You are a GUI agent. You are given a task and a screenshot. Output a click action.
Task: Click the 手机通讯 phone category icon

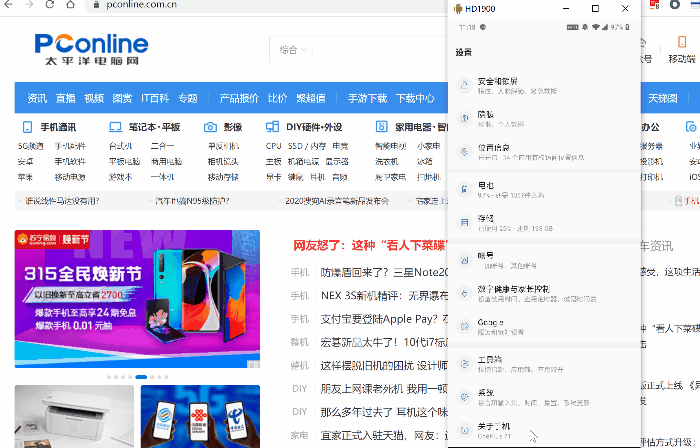(27, 127)
